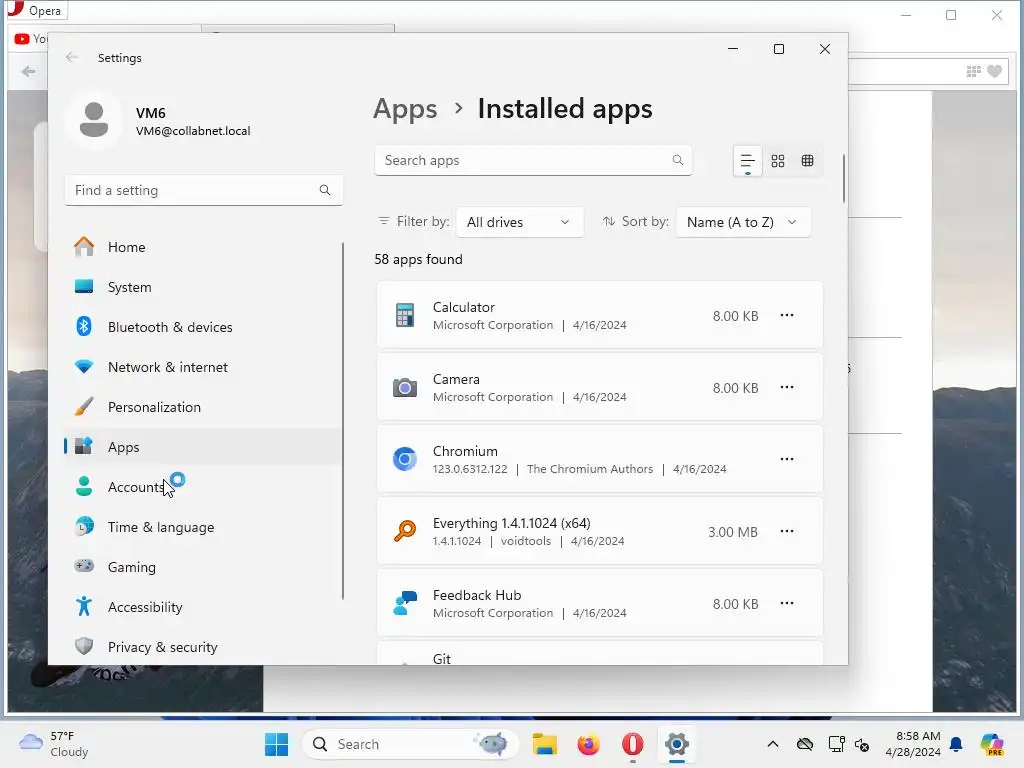
Task: Click the VM6 user profile picture
Action: [x=94, y=120]
